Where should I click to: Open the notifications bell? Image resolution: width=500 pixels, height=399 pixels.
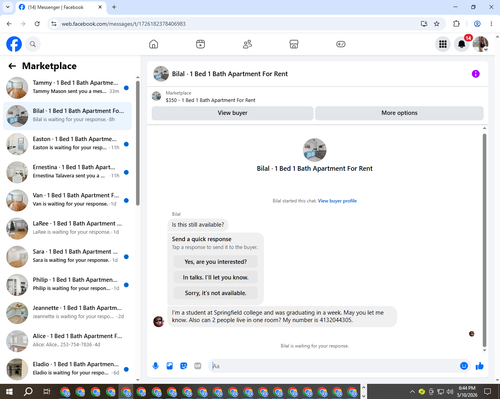tap(462, 44)
